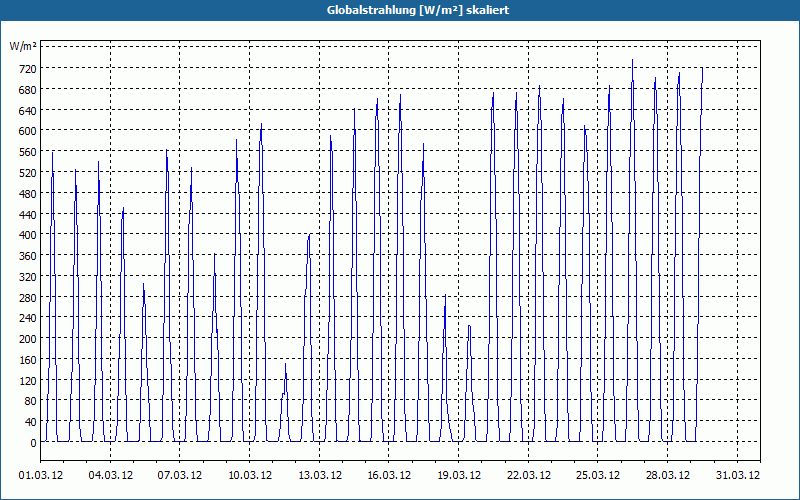Click the 240 y-axis label
Screen dimensions: 800x500
[x=27, y=318]
